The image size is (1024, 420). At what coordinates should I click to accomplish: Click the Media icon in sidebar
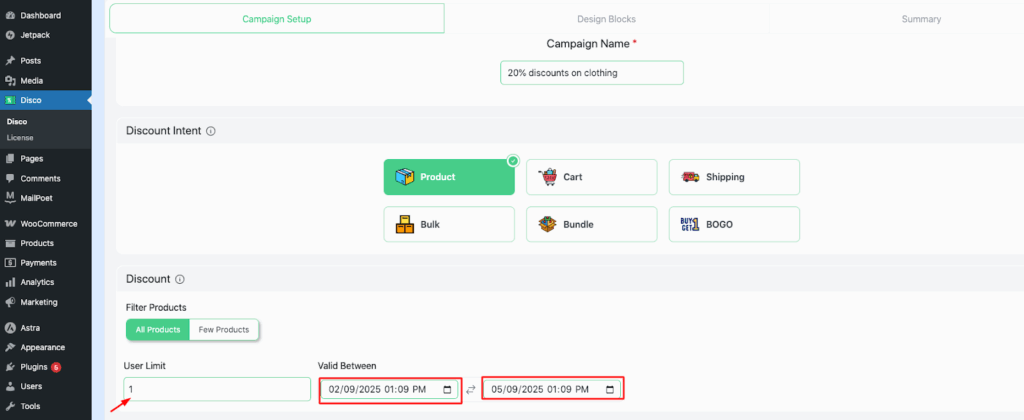(10, 81)
